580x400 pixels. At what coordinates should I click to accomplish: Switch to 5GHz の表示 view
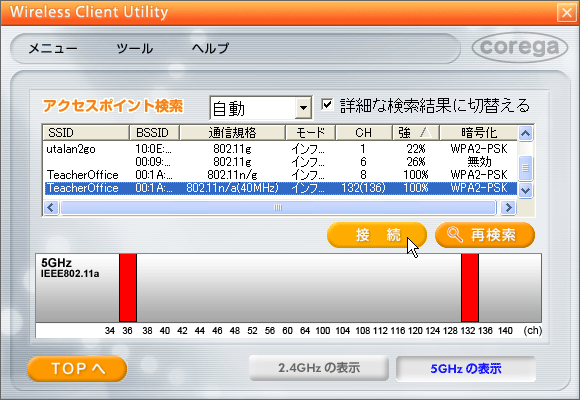[x=466, y=369]
